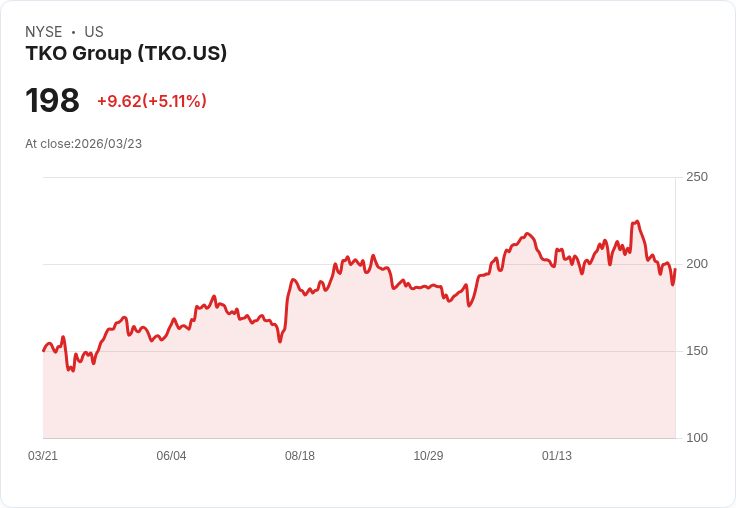Click the highest peak of the price line
This screenshot has height=508, width=736.
click(x=637, y=222)
